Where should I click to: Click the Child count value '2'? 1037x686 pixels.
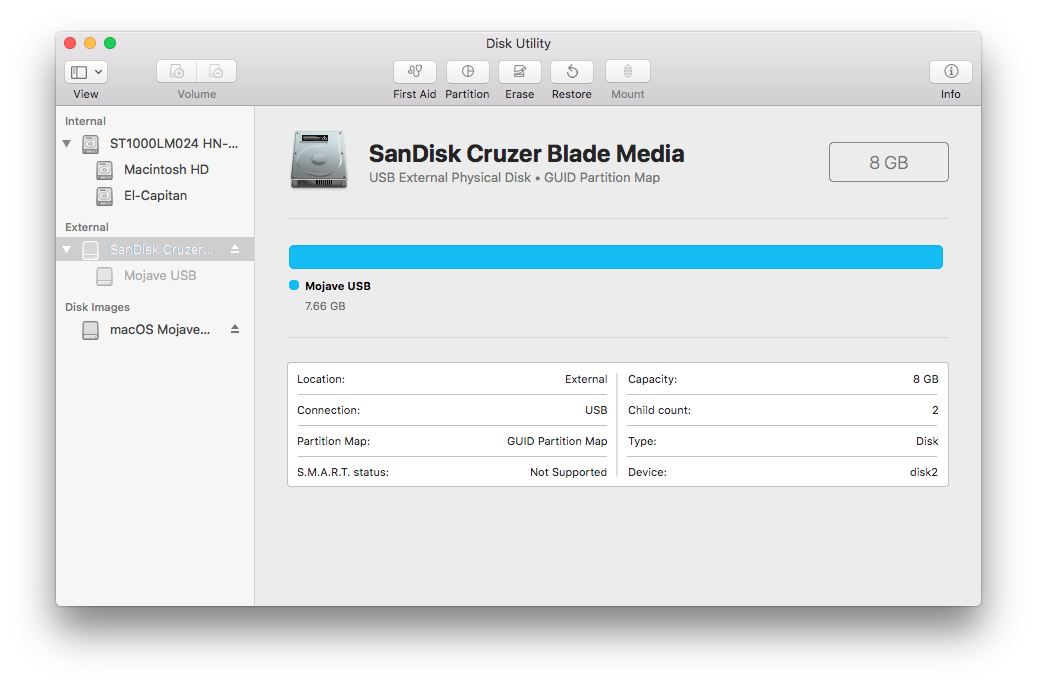[x=935, y=410]
